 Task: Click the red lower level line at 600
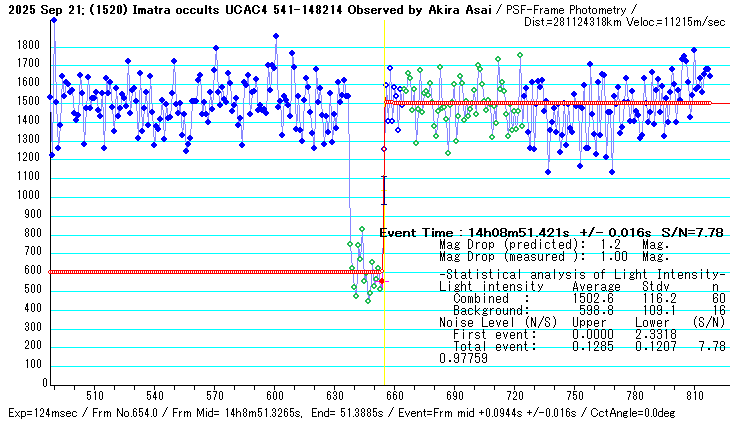tap(200, 271)
